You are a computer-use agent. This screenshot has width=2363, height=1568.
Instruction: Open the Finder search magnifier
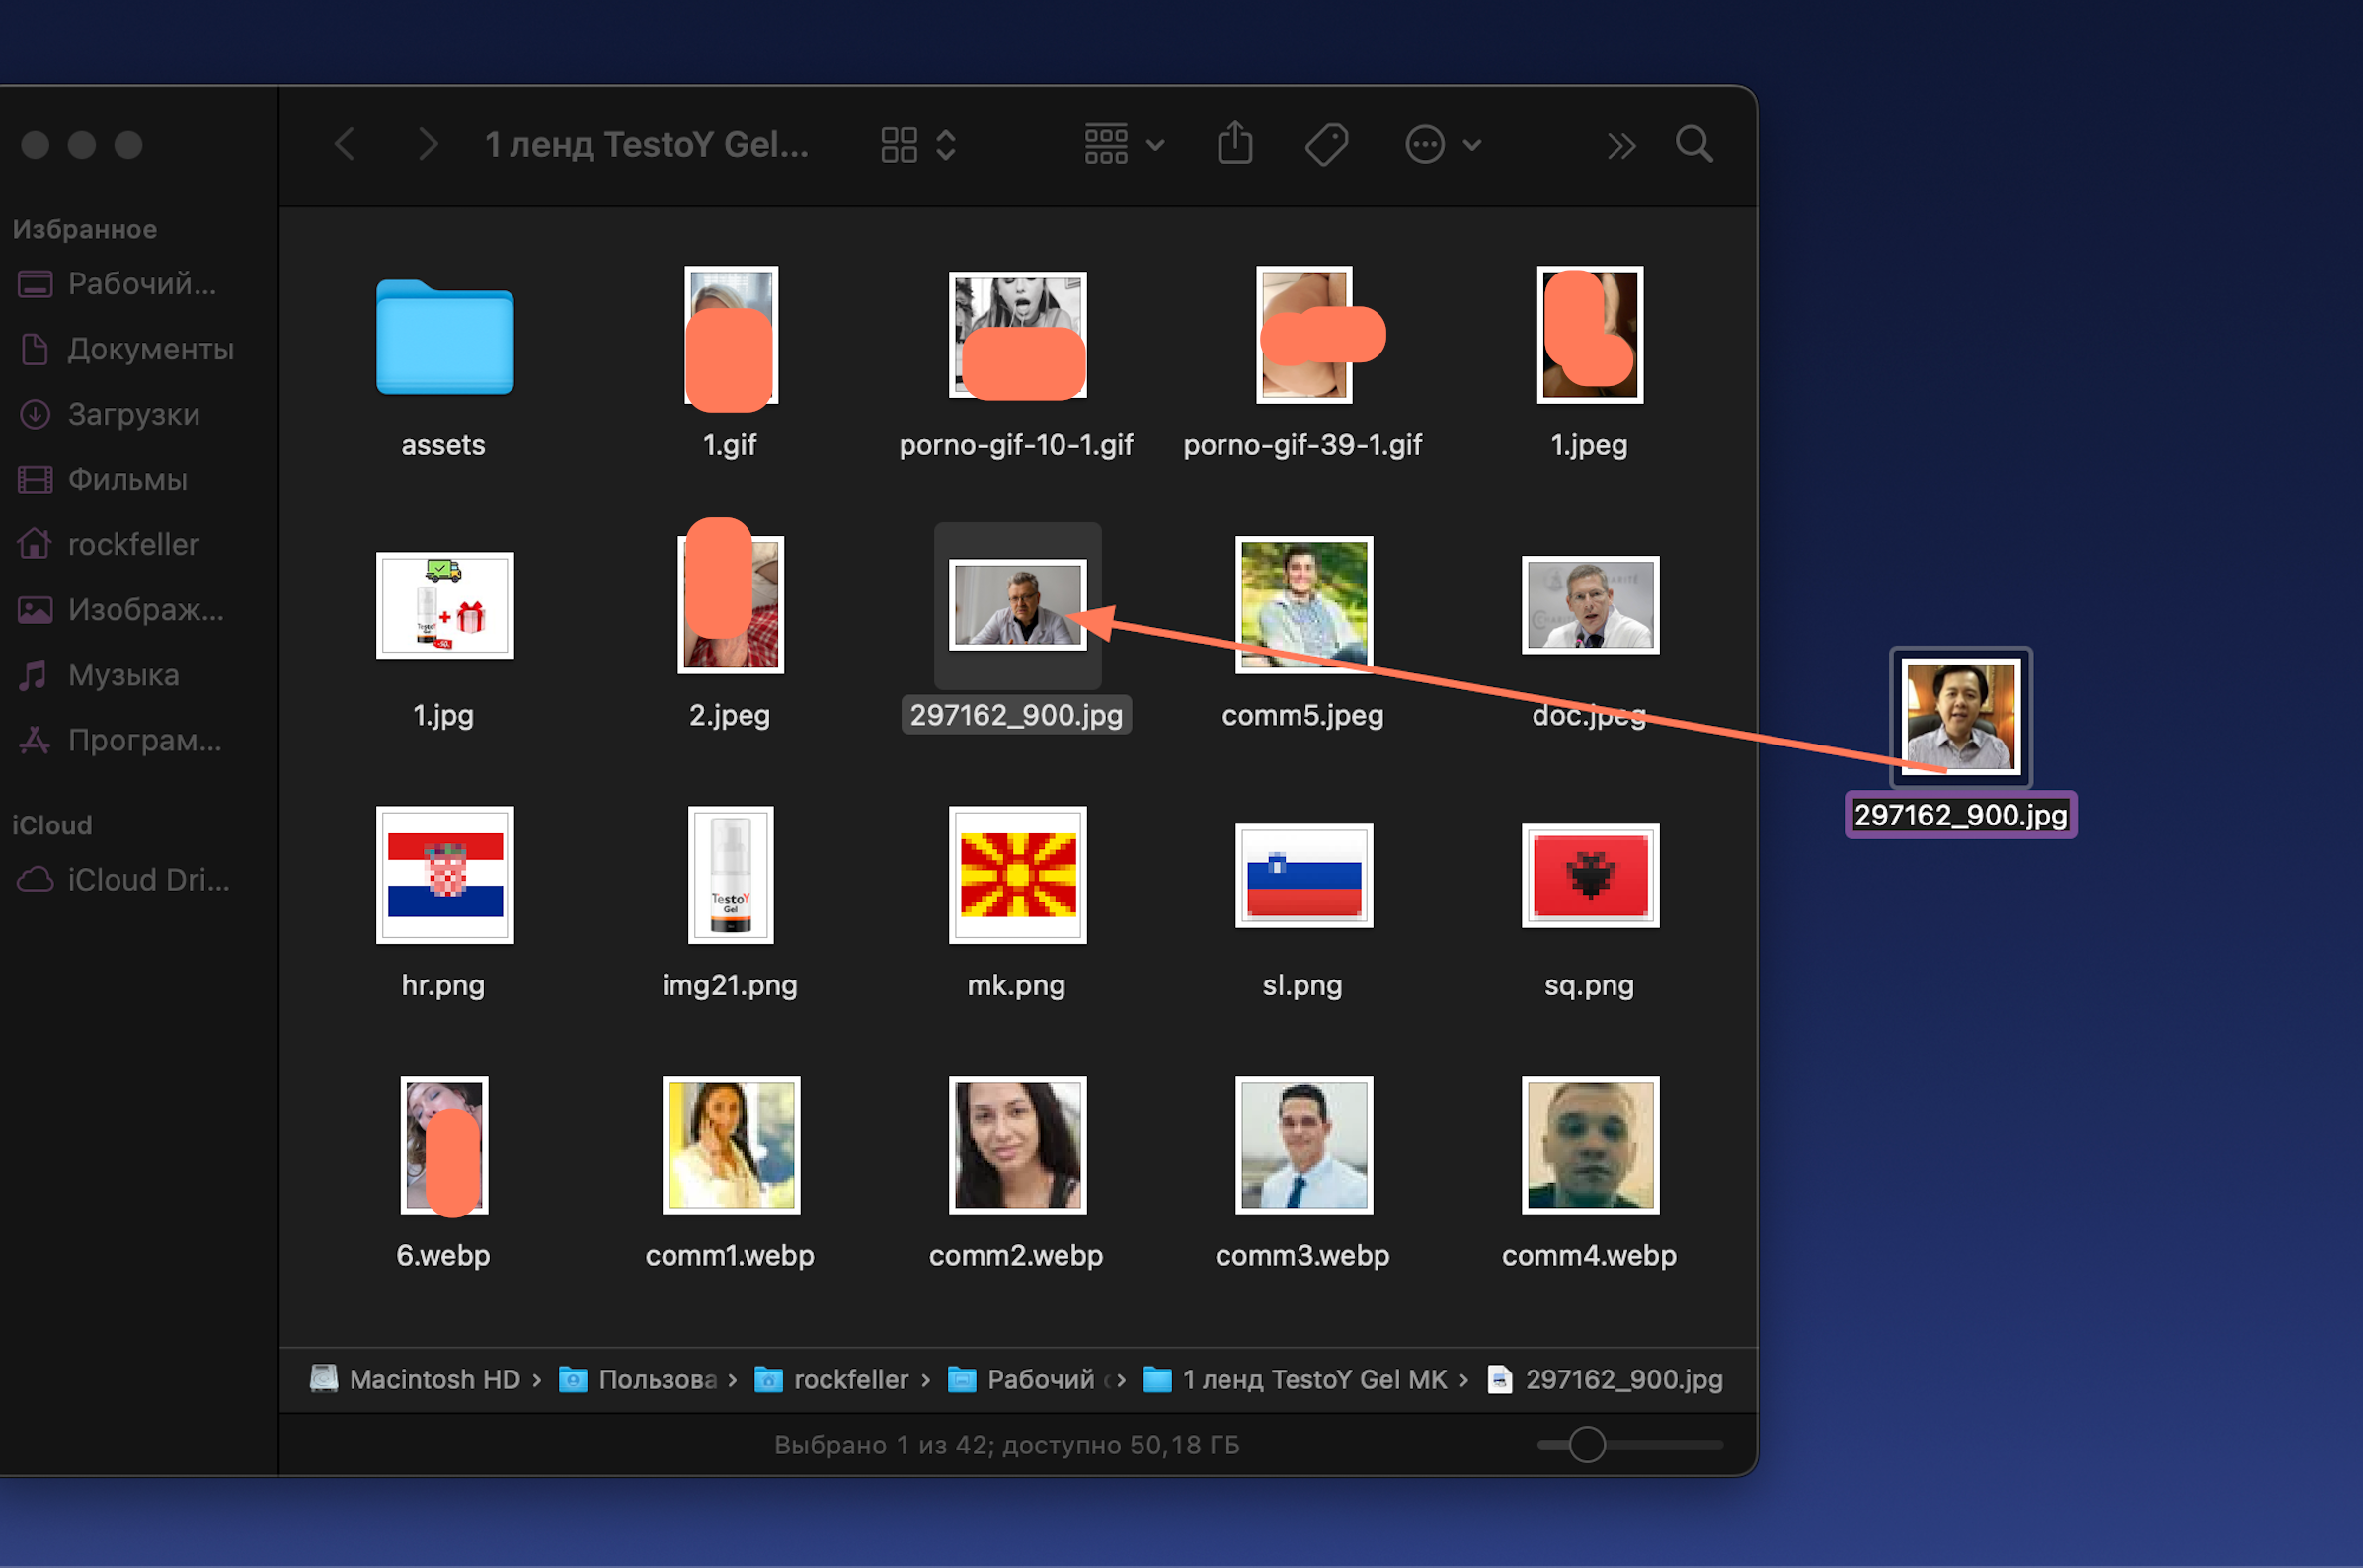coord(1694,144)
